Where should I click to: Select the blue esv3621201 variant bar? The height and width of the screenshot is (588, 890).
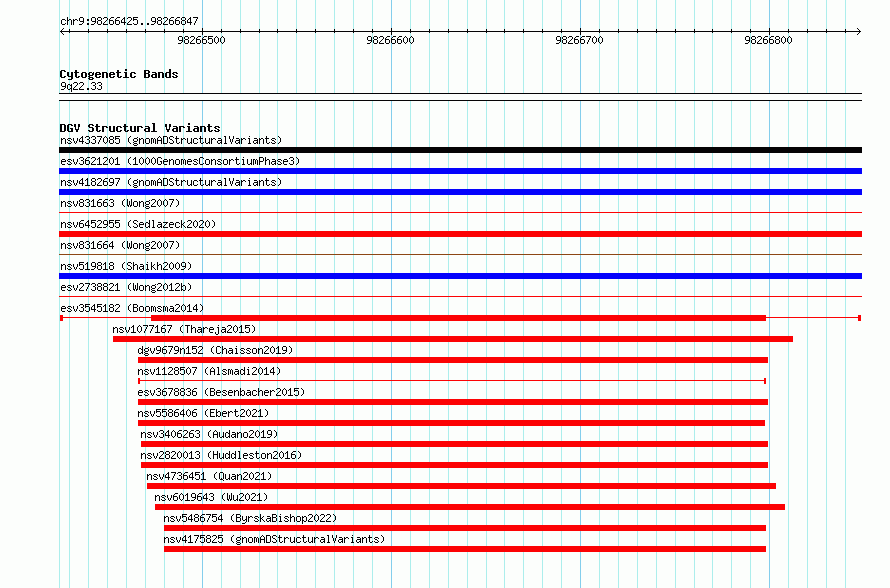pos(460,171)
